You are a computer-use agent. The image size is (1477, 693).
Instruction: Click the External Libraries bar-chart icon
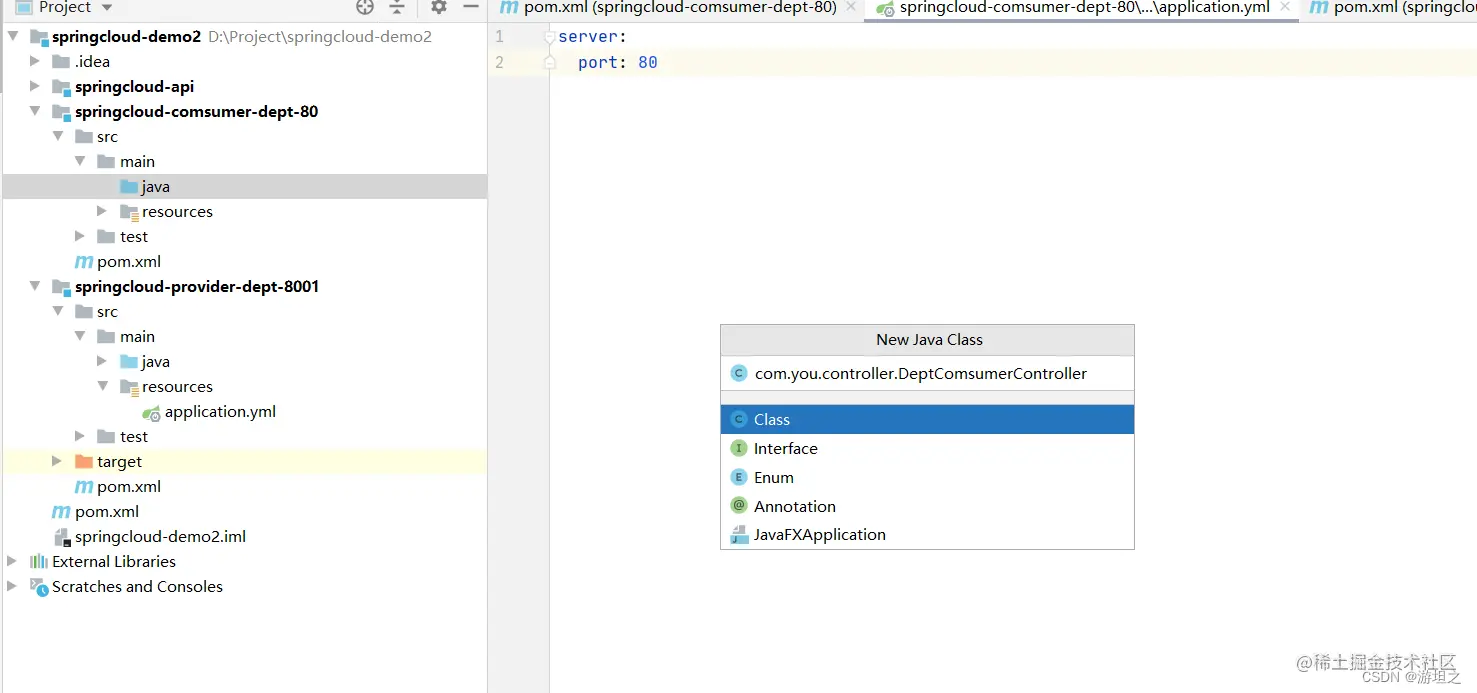click(39, 562)
